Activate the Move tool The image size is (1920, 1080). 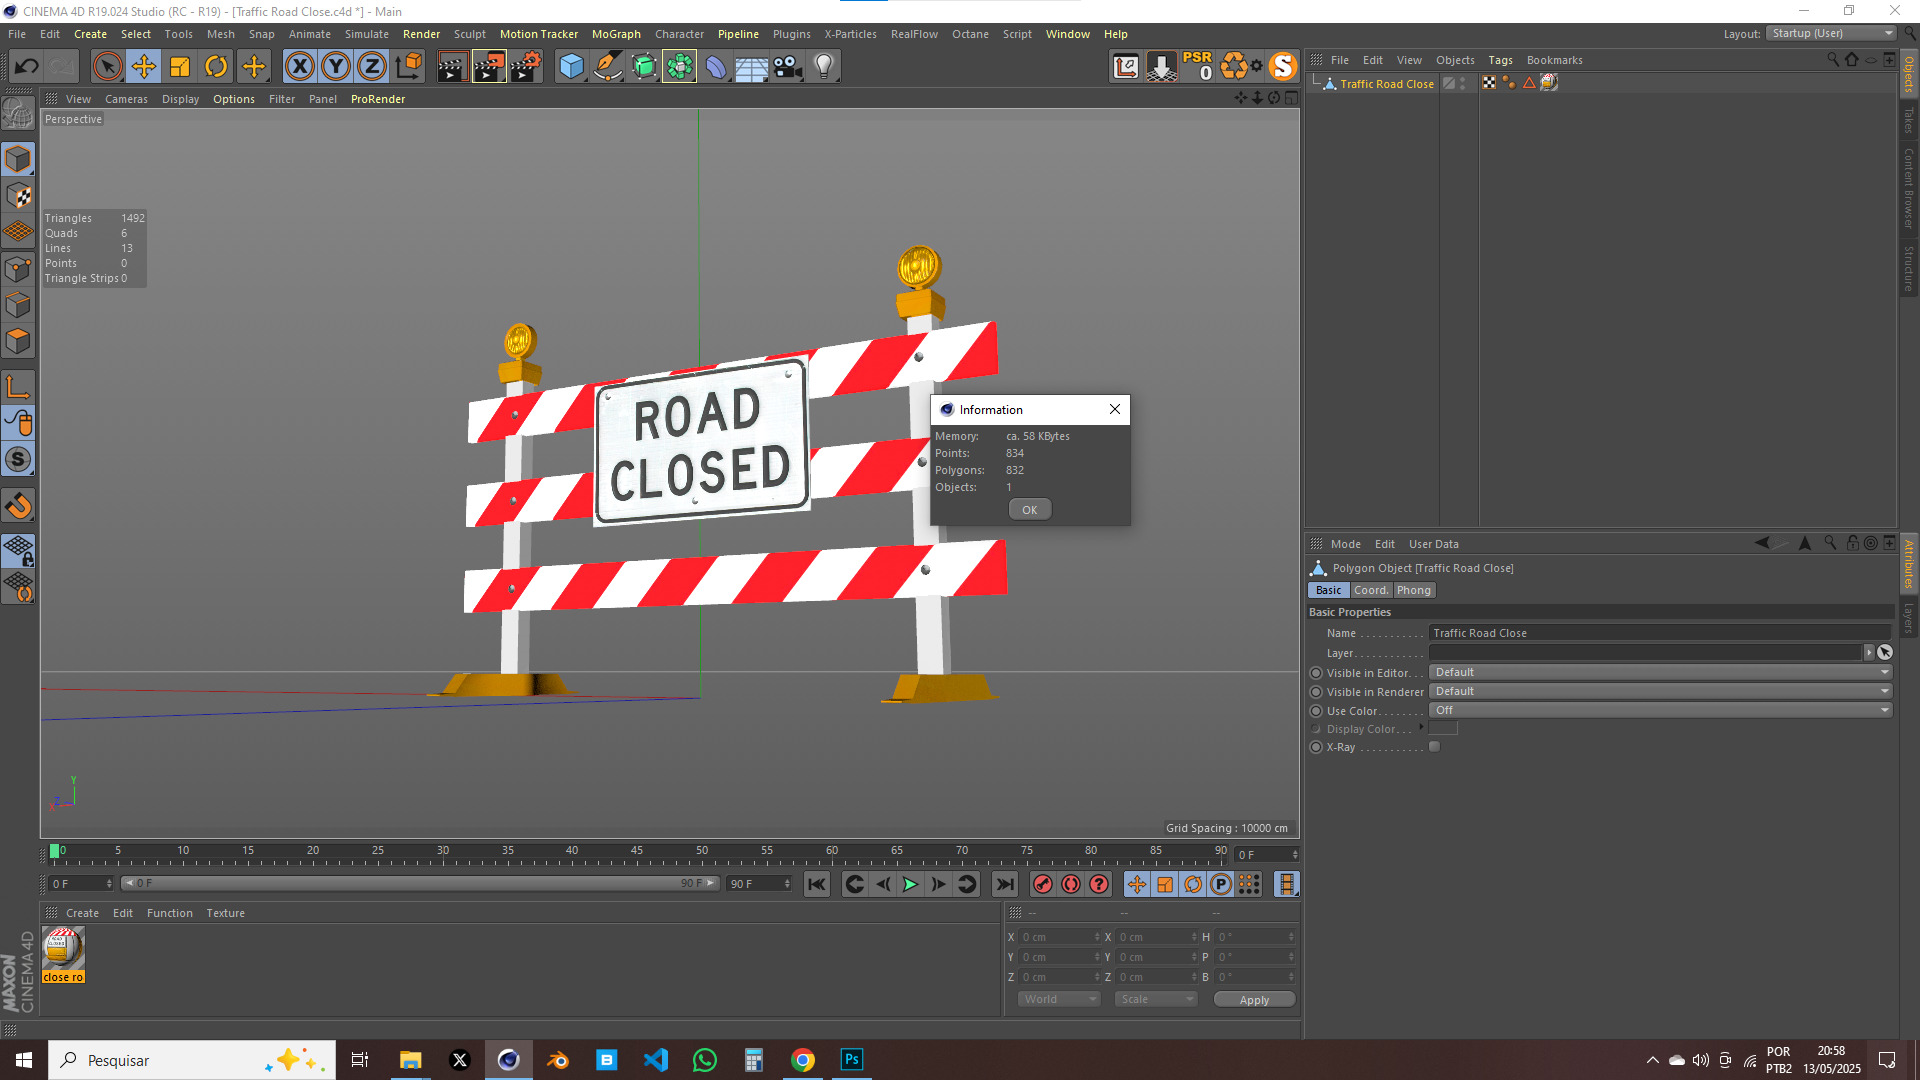tap(144, 67)
